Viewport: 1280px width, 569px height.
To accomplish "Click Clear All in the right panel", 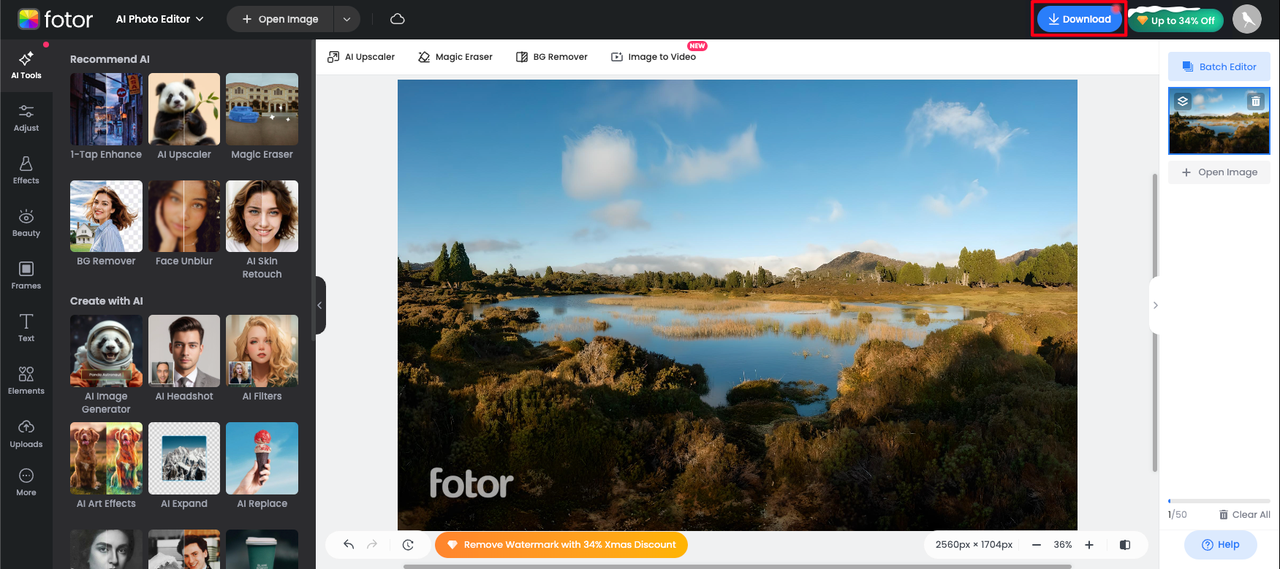I will pos(1244,515).
